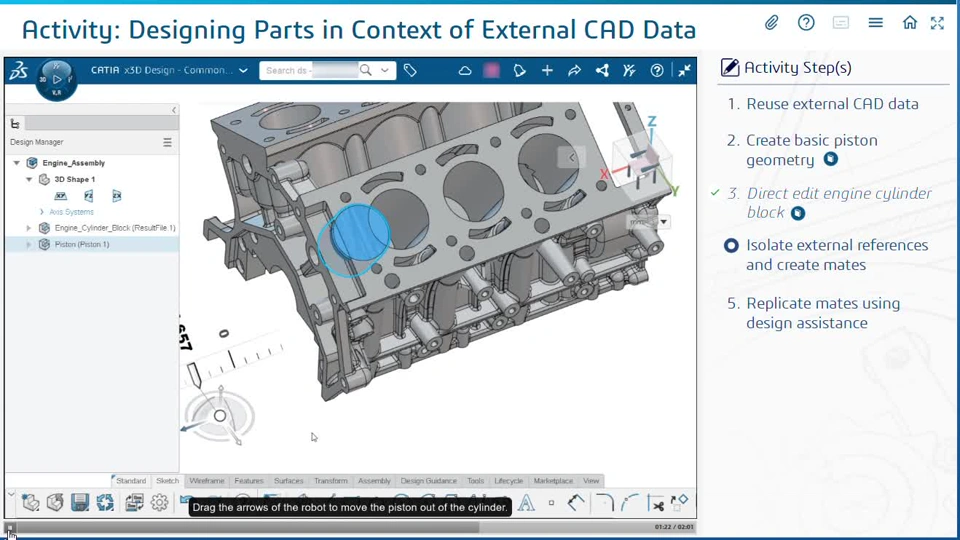The width and height of the screenshot is (960, 540).
Task: Open the CATIA x3D Design app dropdown
Action: pos(243,70)
